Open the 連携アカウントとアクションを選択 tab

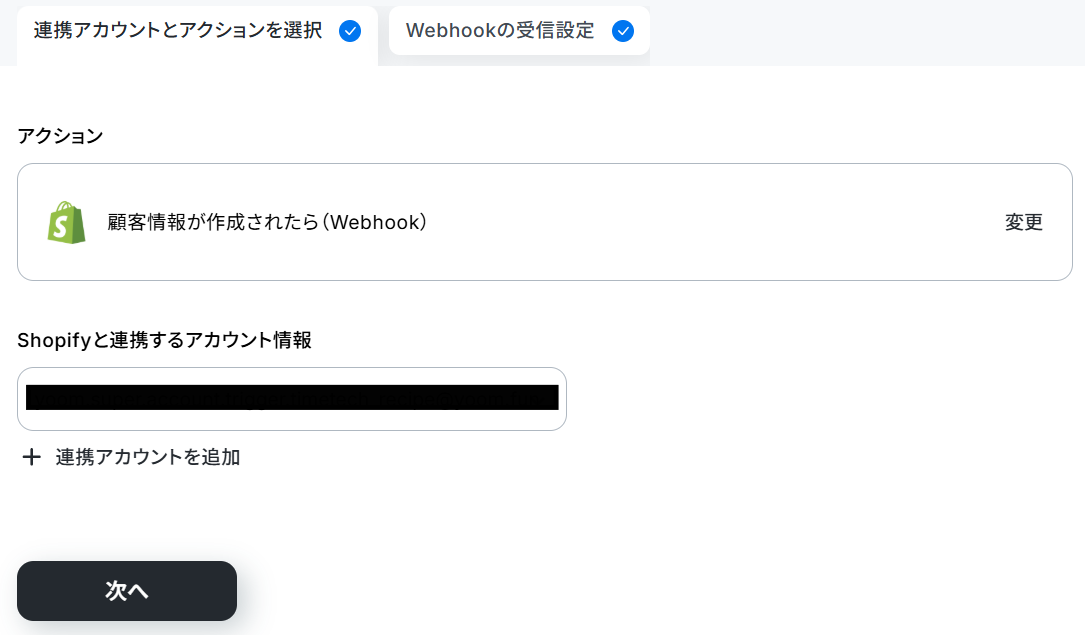(197, 35)
